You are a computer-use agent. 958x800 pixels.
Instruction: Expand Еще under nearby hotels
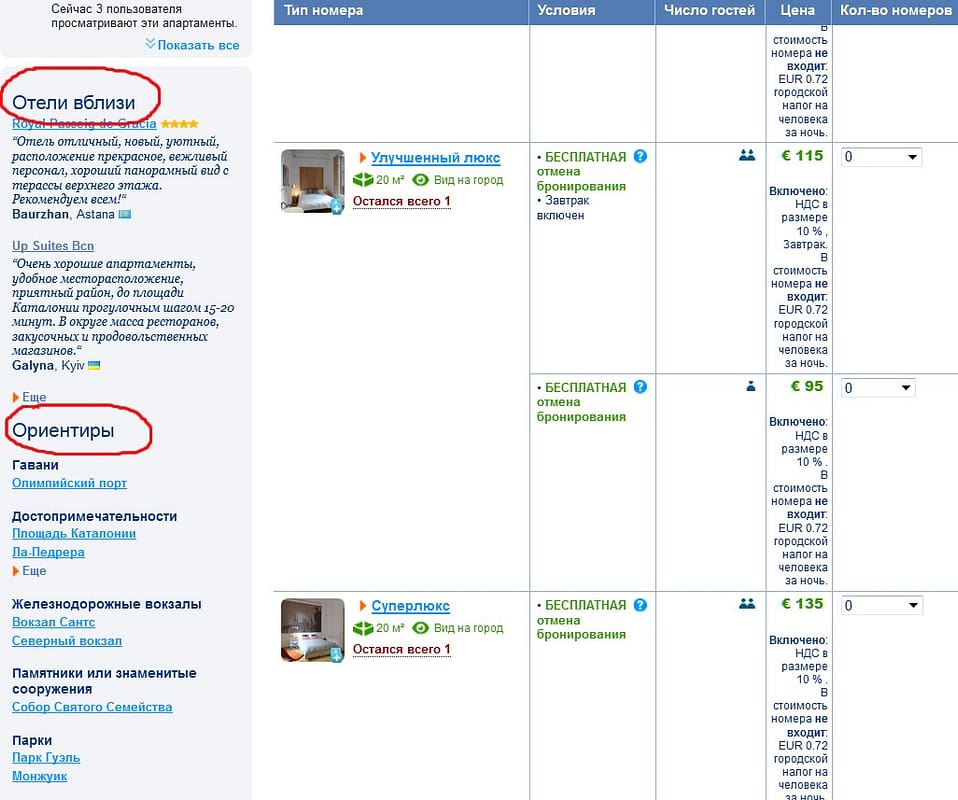point(33,398)
